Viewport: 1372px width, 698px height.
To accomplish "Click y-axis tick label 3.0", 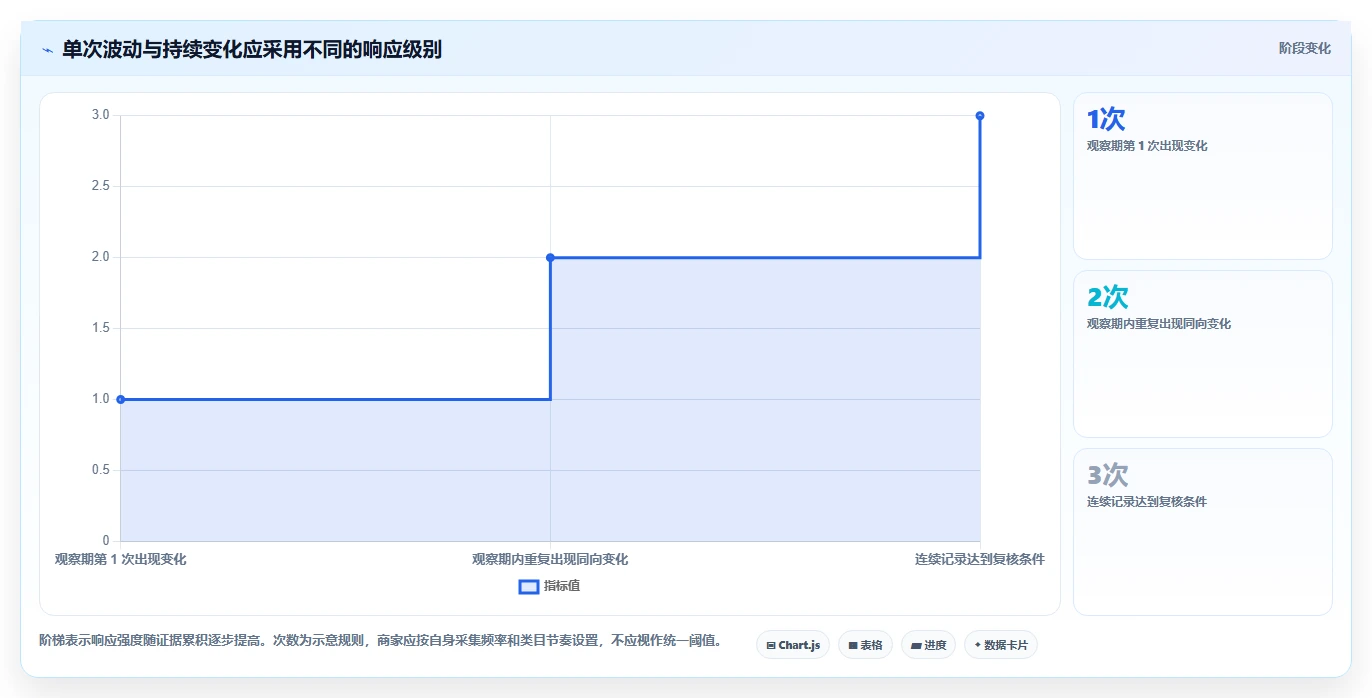I will pos(100,115).
